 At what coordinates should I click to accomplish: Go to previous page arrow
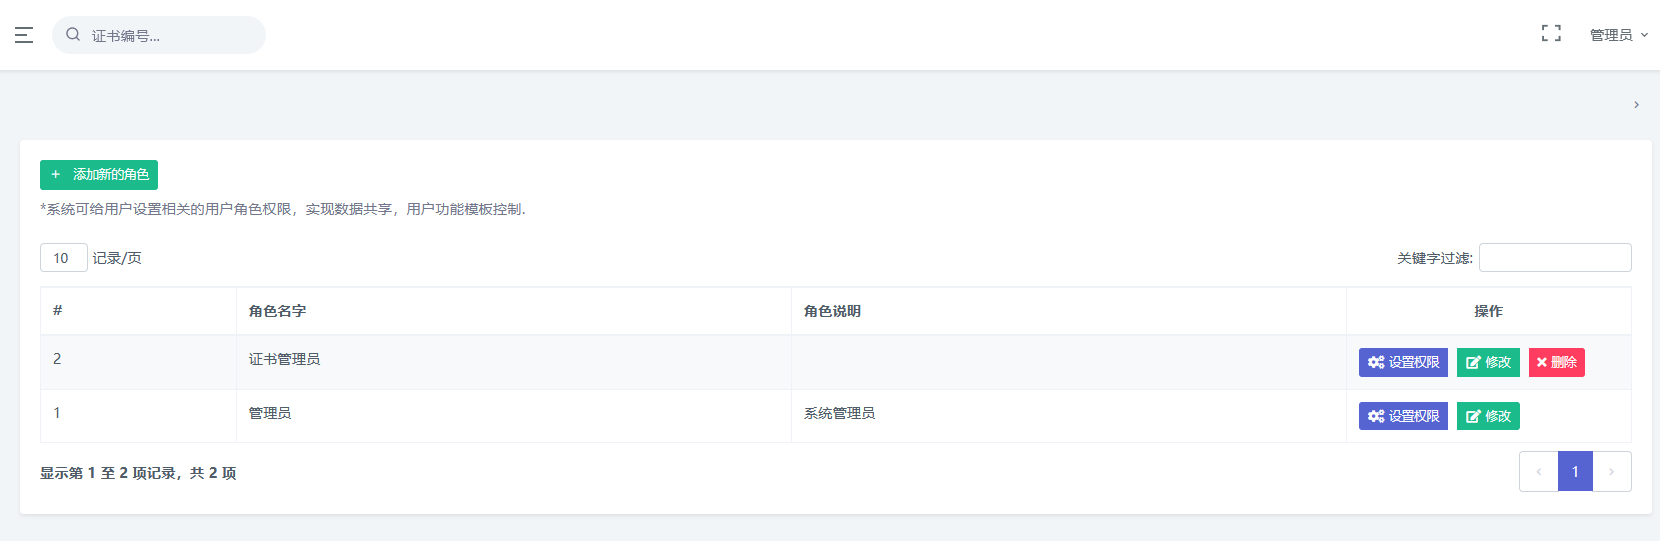1539,472
